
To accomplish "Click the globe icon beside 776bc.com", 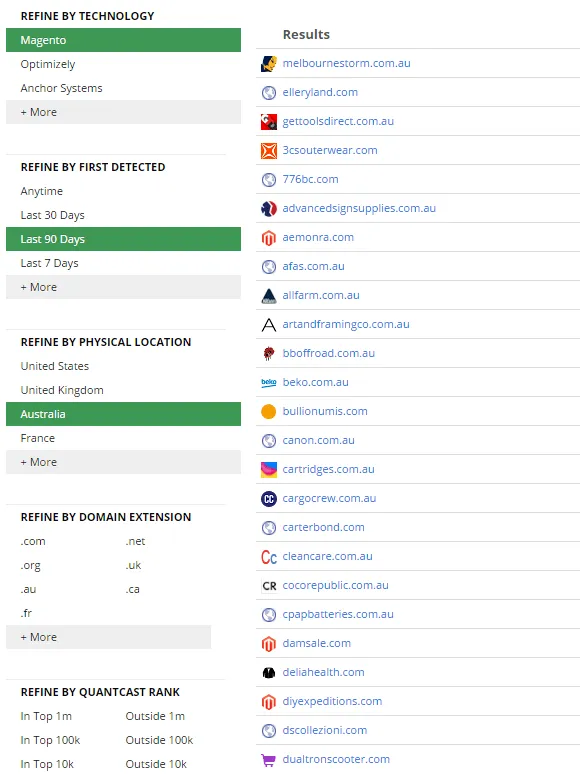I will click(269, 180).
